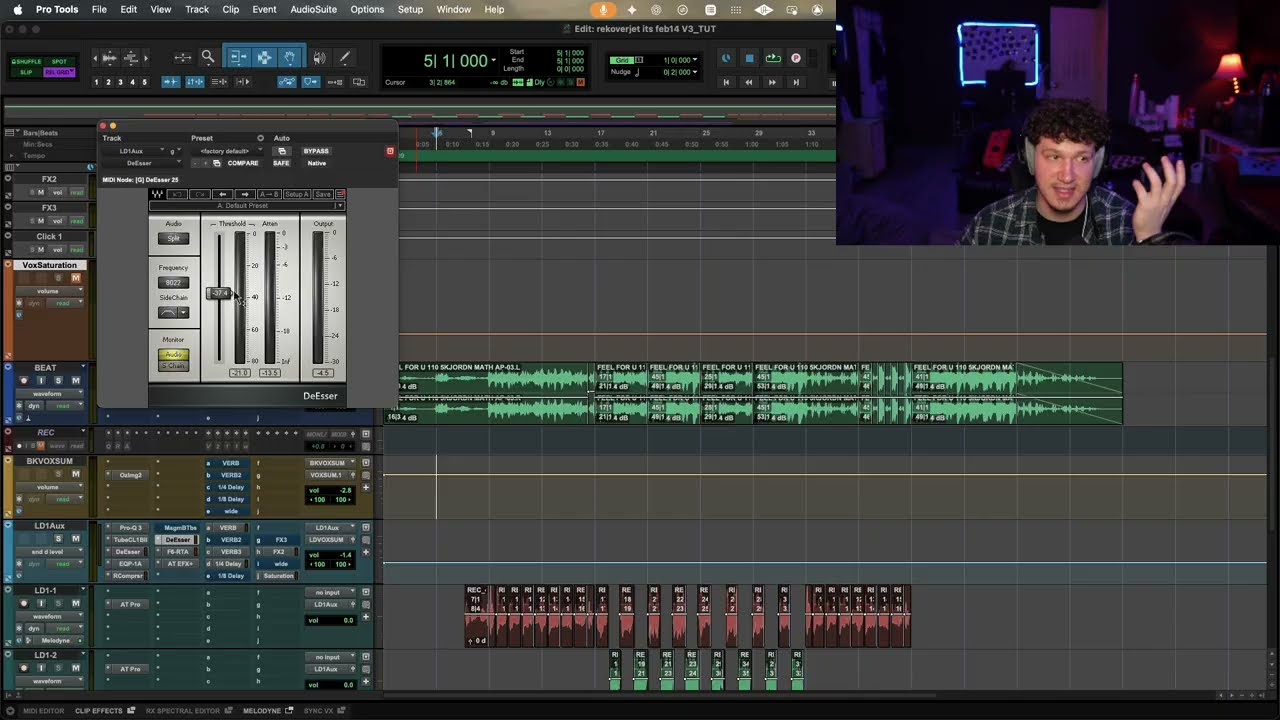Image resolution: width=1280 pixels, height=720 pixels.
Task: Open the Apple menu
Action: (x=17, y=9)
